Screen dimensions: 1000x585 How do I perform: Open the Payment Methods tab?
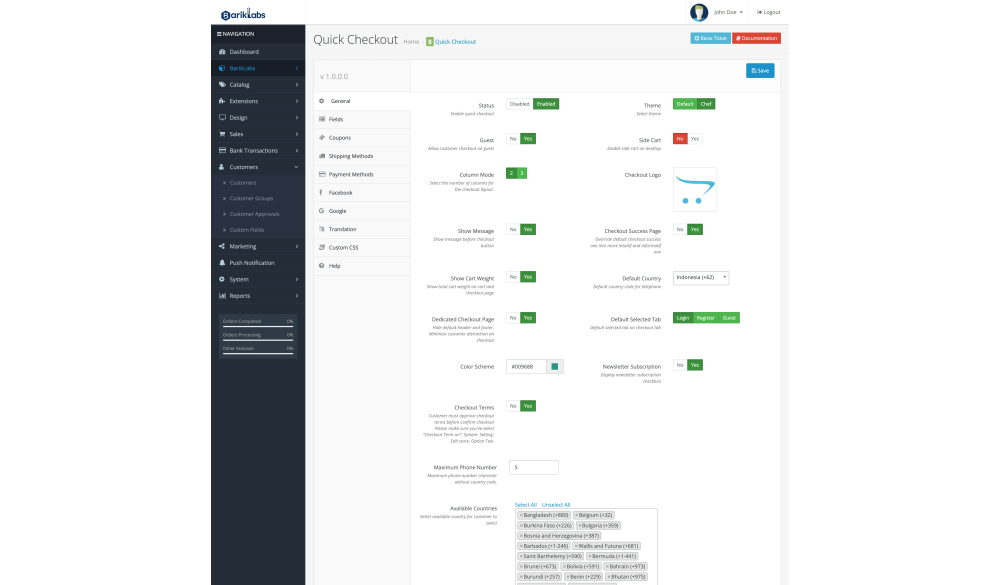[350, 174]
